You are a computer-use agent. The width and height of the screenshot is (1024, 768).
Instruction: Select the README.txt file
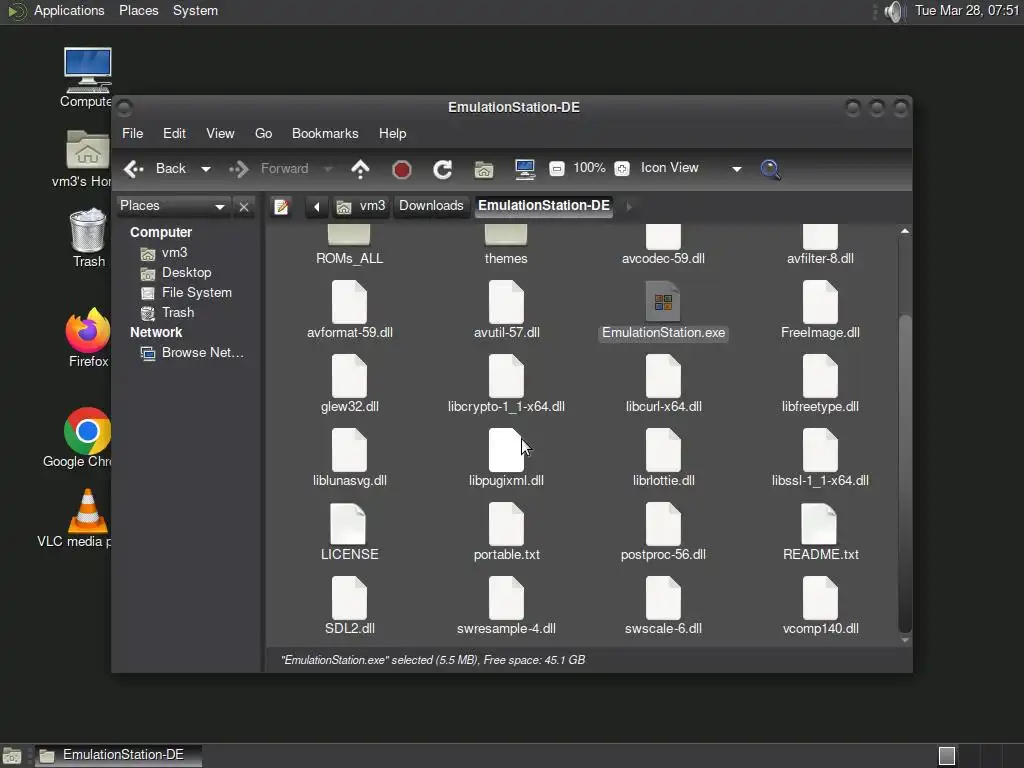(x=820, y=532)
